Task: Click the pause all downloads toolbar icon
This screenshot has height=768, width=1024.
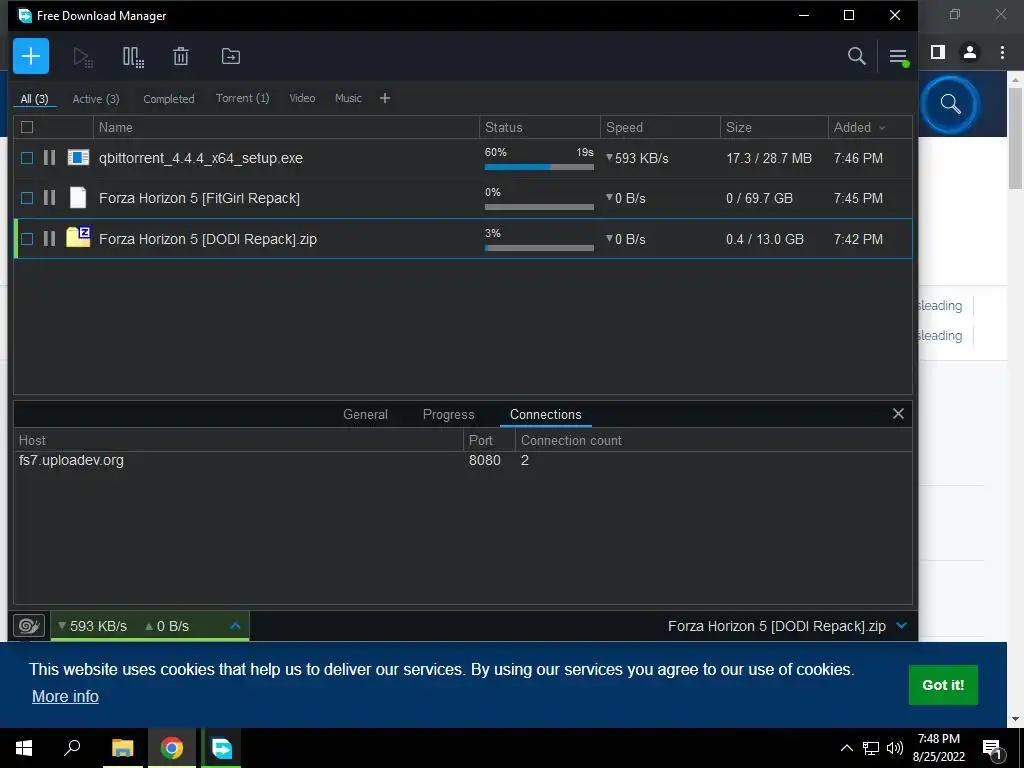Action: point(133,57)
